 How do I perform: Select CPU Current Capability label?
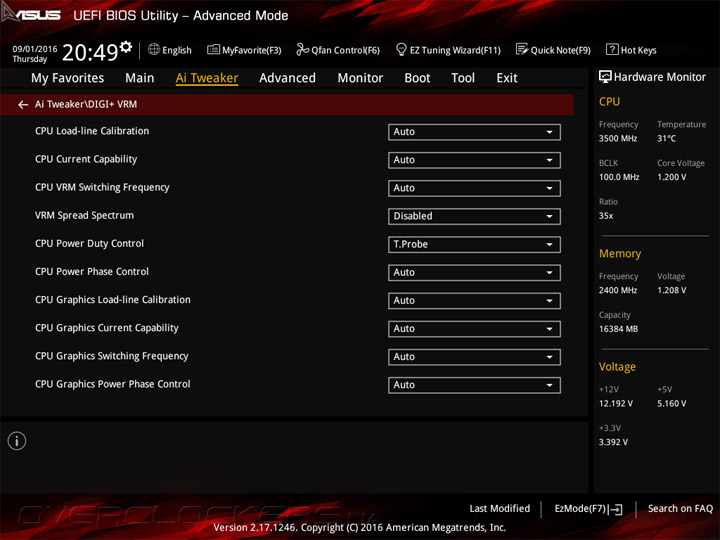tap(86, 159)
